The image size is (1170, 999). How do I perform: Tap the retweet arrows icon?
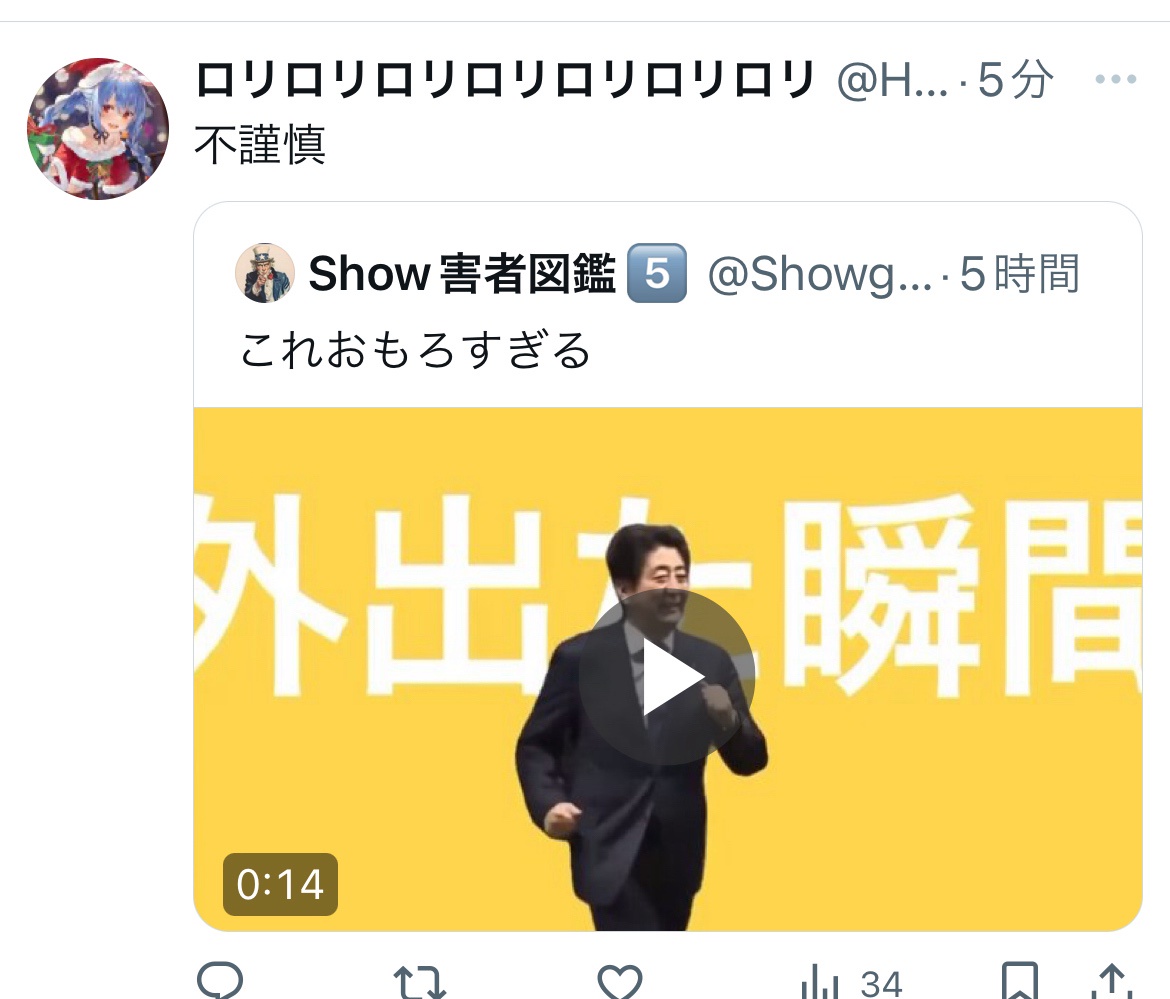tap(419, 982)
